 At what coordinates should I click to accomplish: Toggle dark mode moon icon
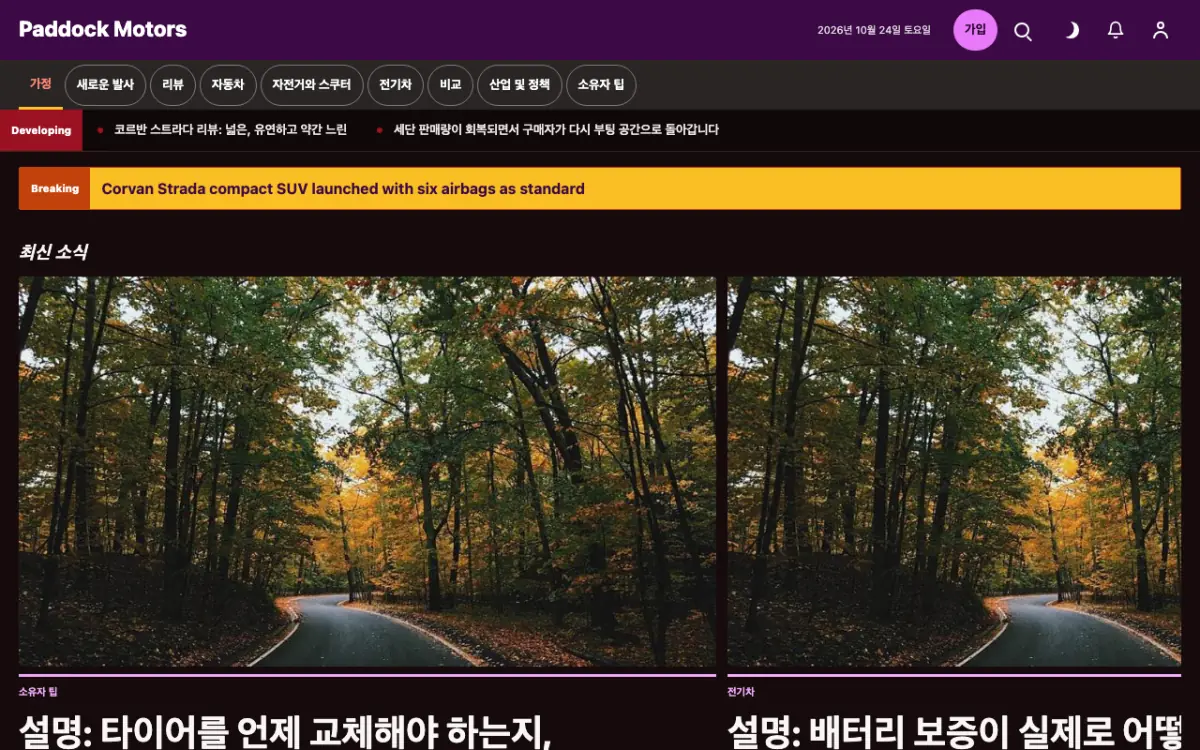(1070, 30)
